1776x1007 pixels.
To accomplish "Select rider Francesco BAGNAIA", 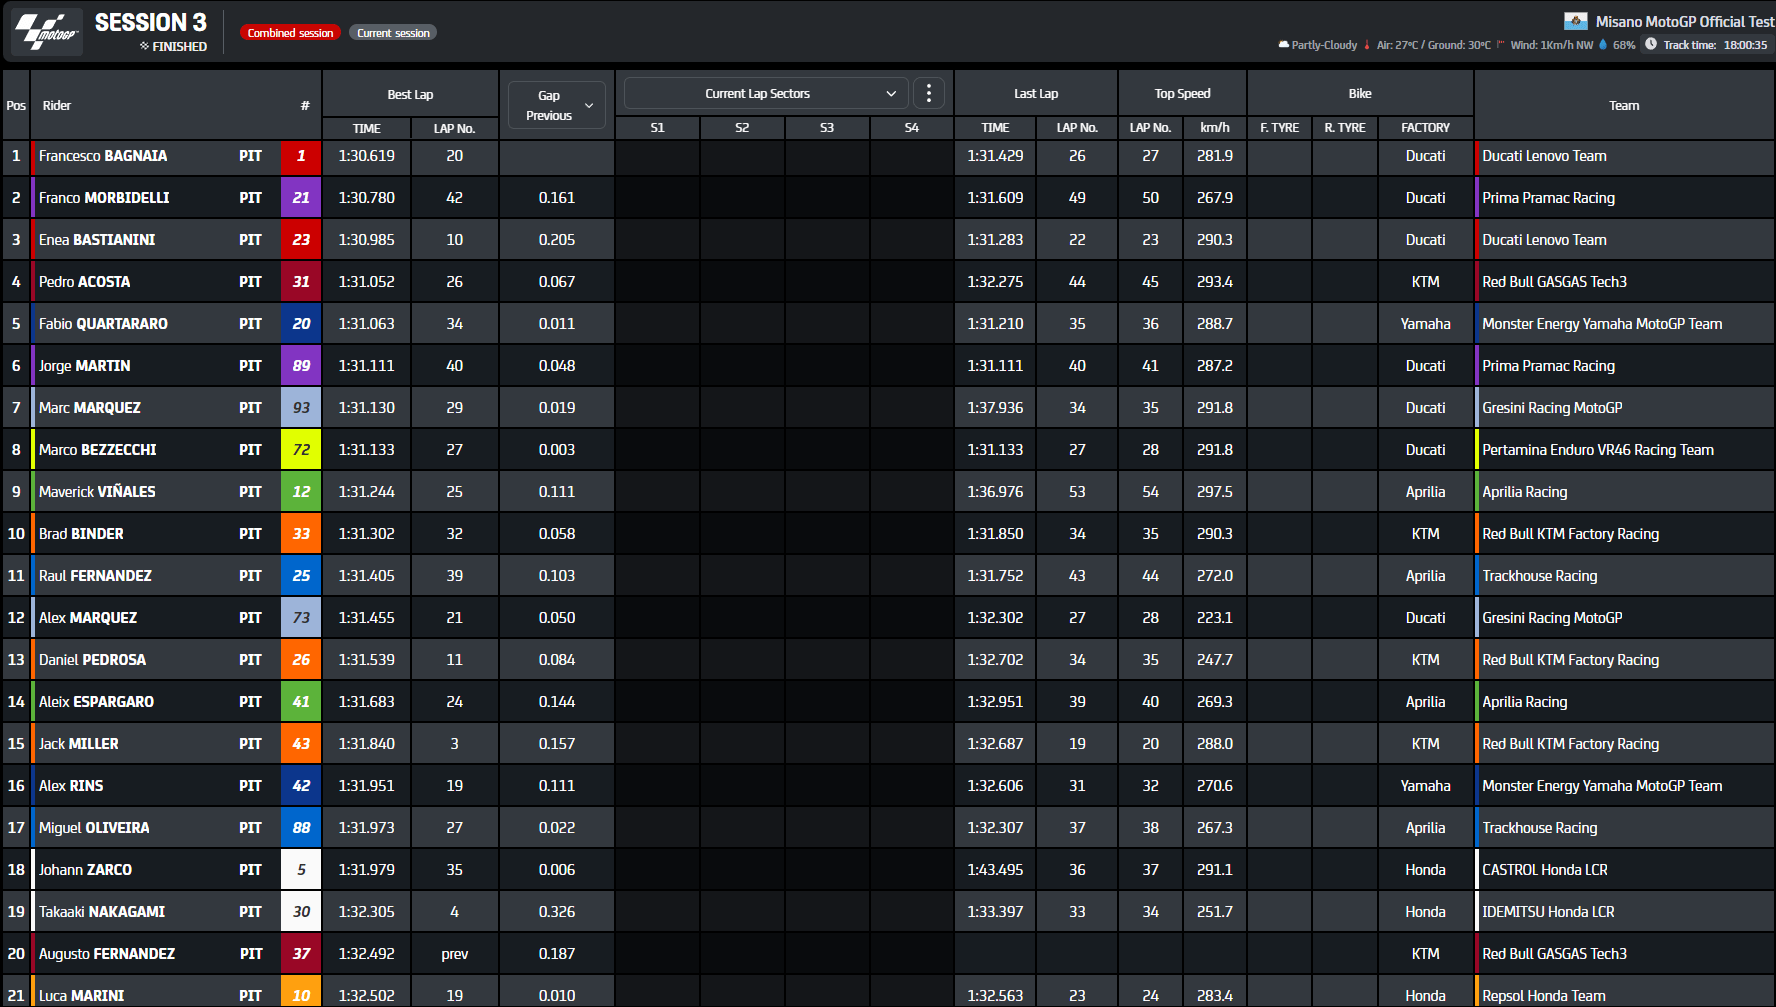I will pyautogui.click(x=103, y=156).
